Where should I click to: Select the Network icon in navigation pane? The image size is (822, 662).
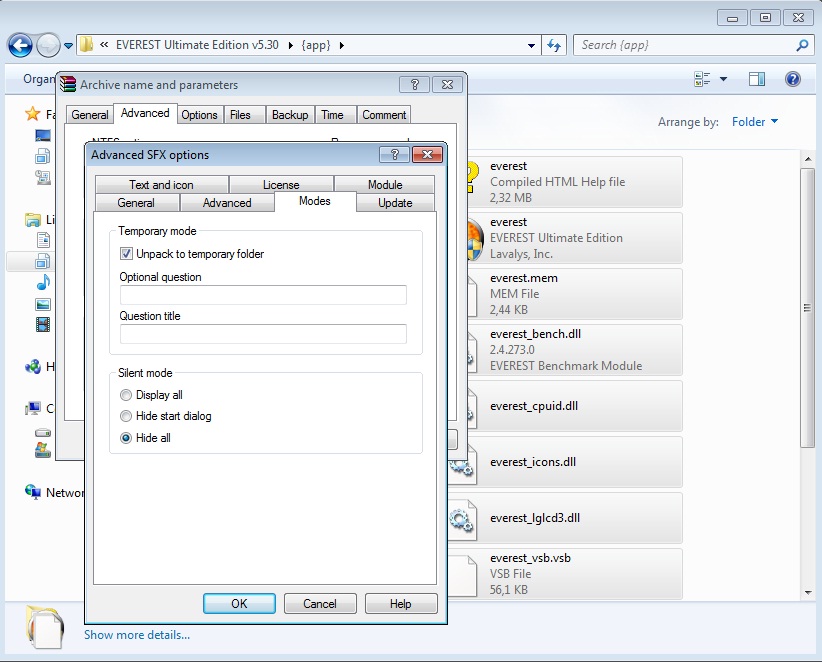click(33, 492)
